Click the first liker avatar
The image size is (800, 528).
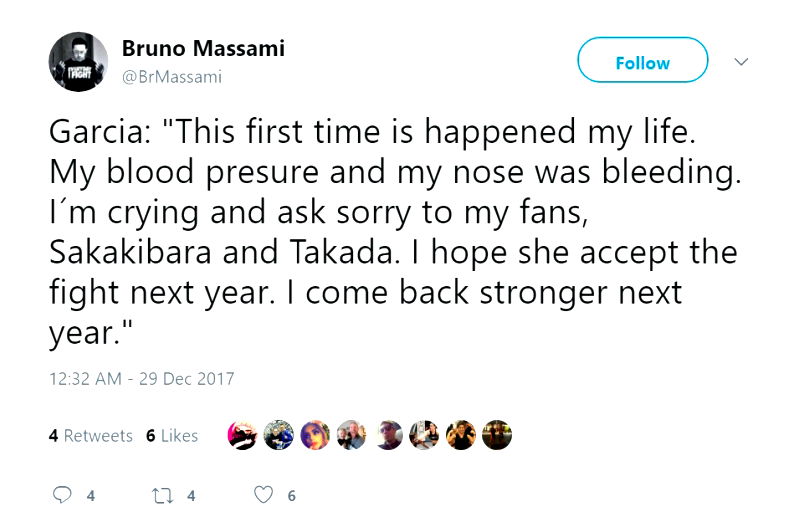pyautogui.click(x=242, y=435)
